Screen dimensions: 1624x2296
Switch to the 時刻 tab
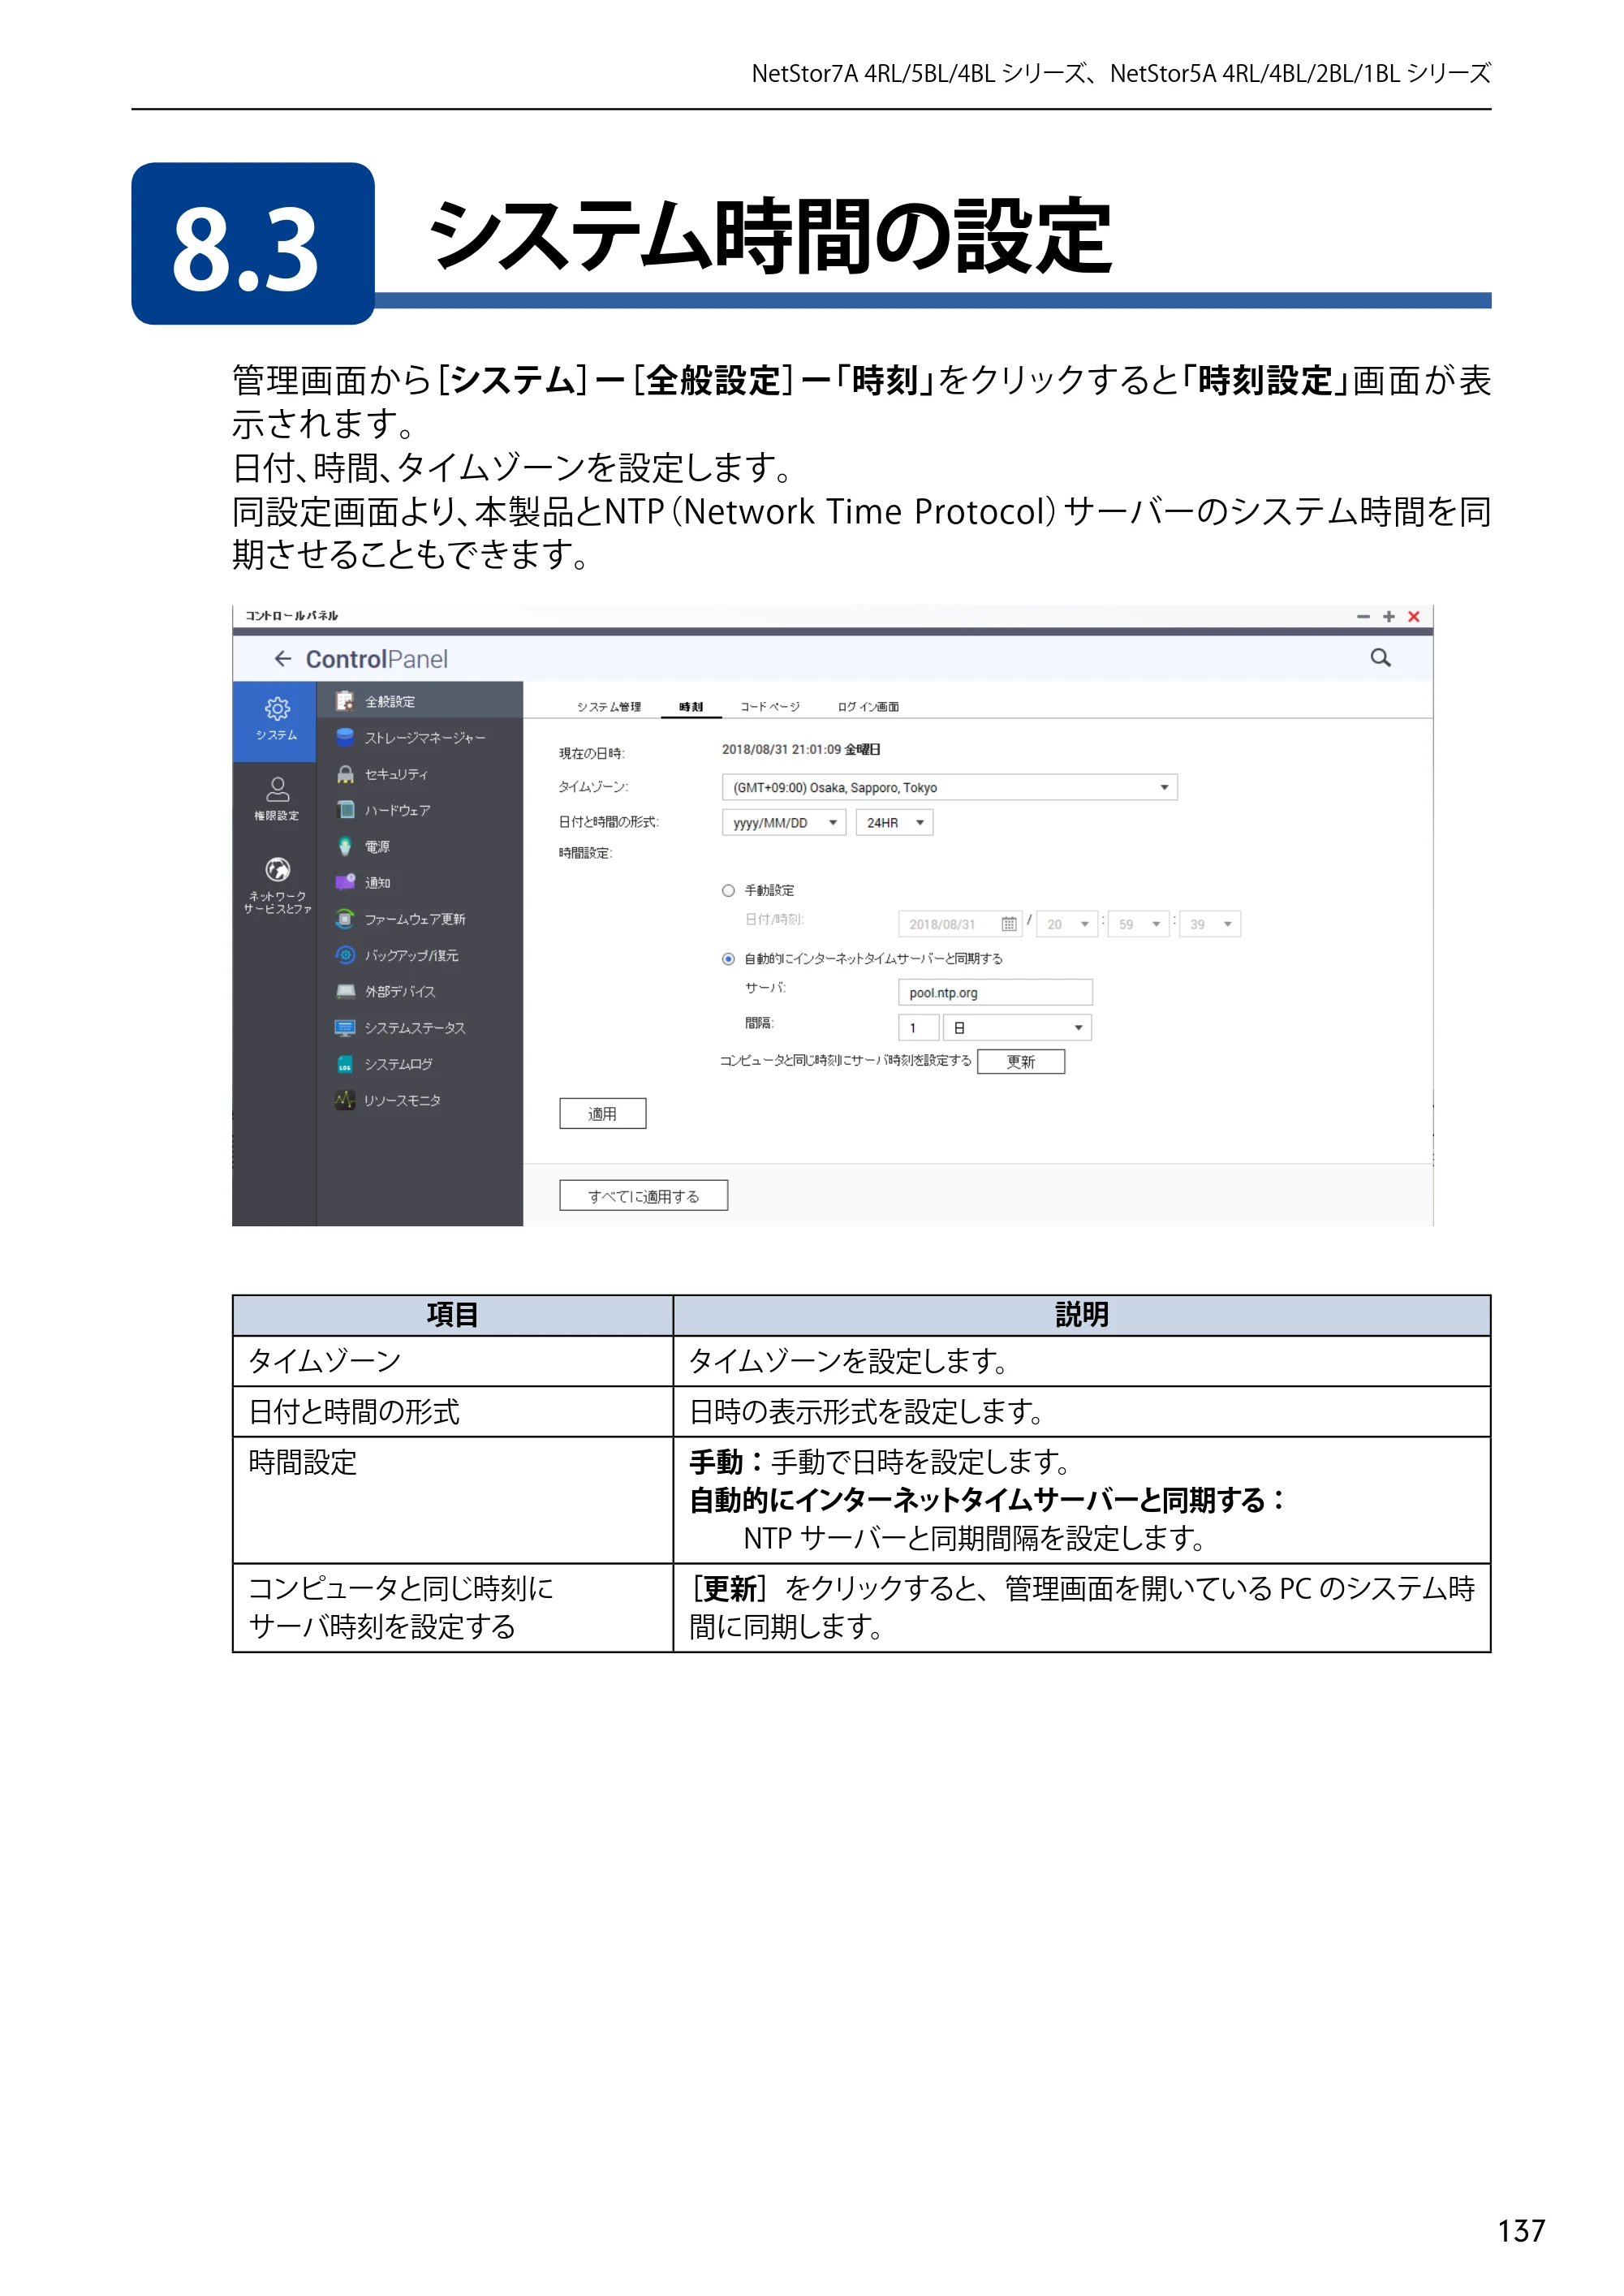click(x=691, y=706)
